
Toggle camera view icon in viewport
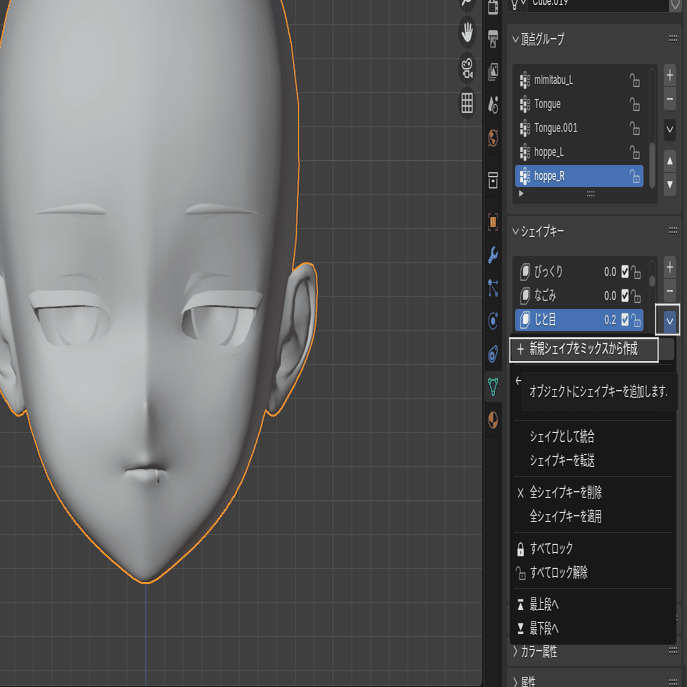[467, 68]
